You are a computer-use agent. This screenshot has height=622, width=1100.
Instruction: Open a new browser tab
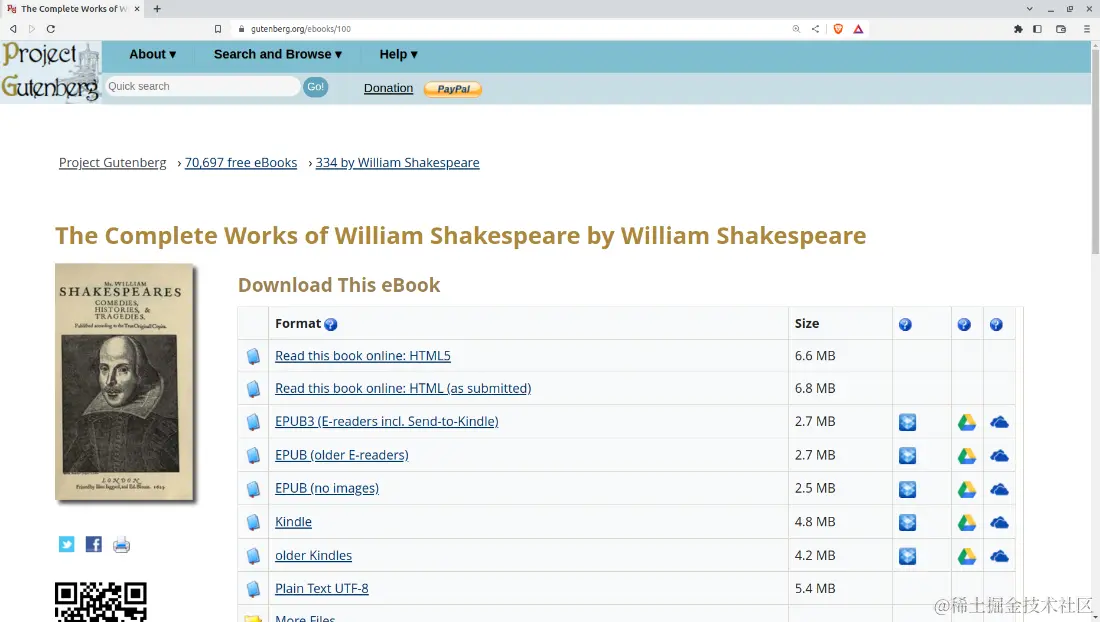point(157,8)
